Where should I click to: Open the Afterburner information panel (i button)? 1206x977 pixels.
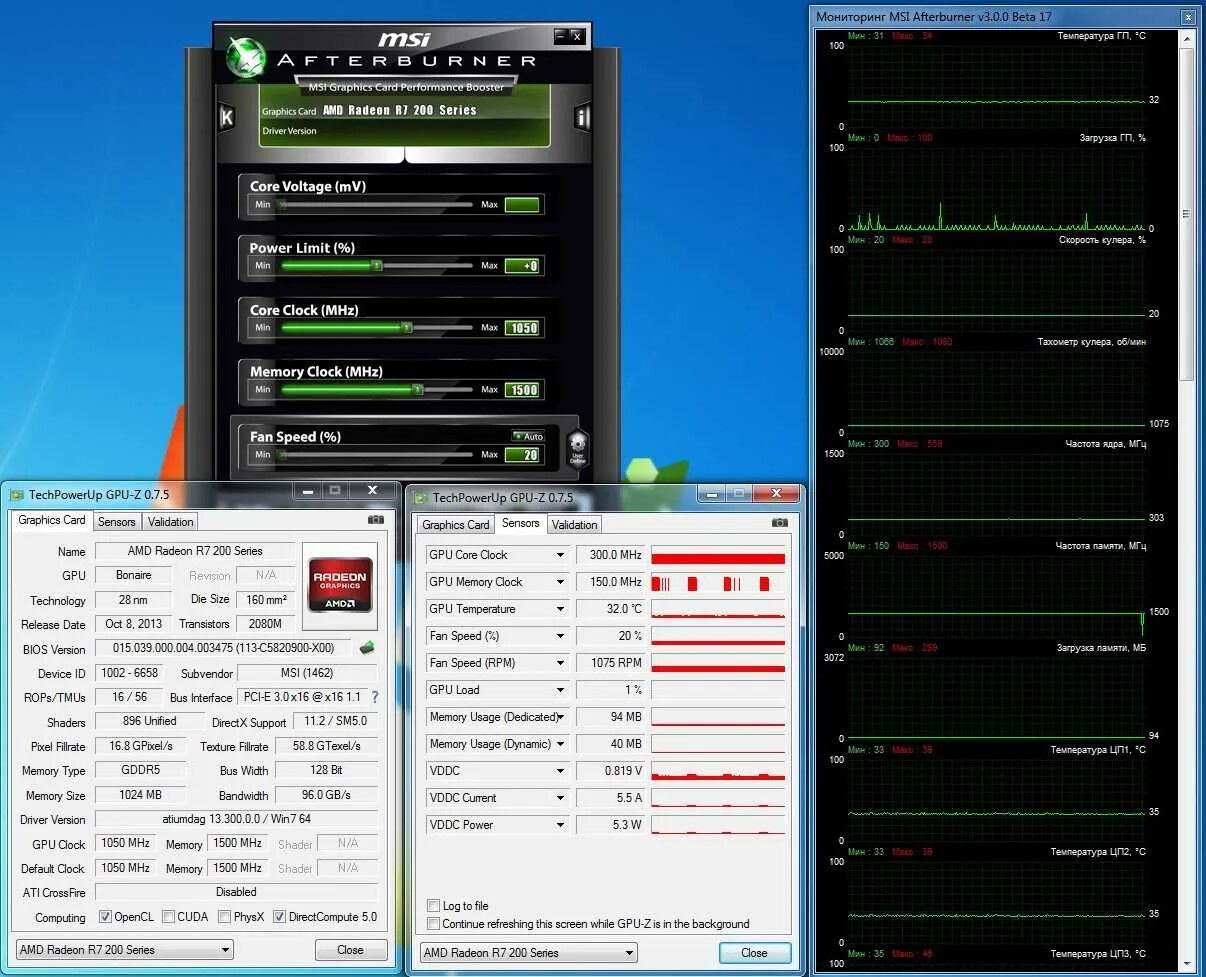click(583, 117)
